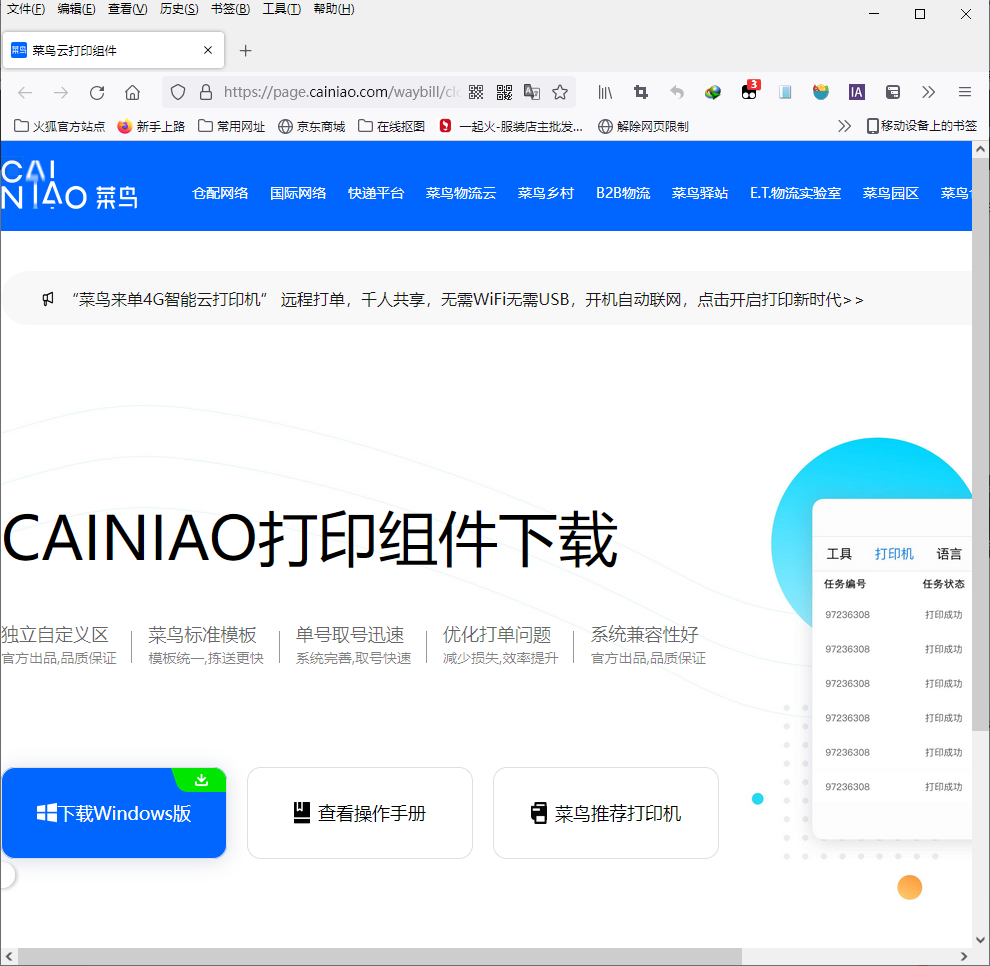Click the first QR code icon in address bar

[x=476, y=93]
